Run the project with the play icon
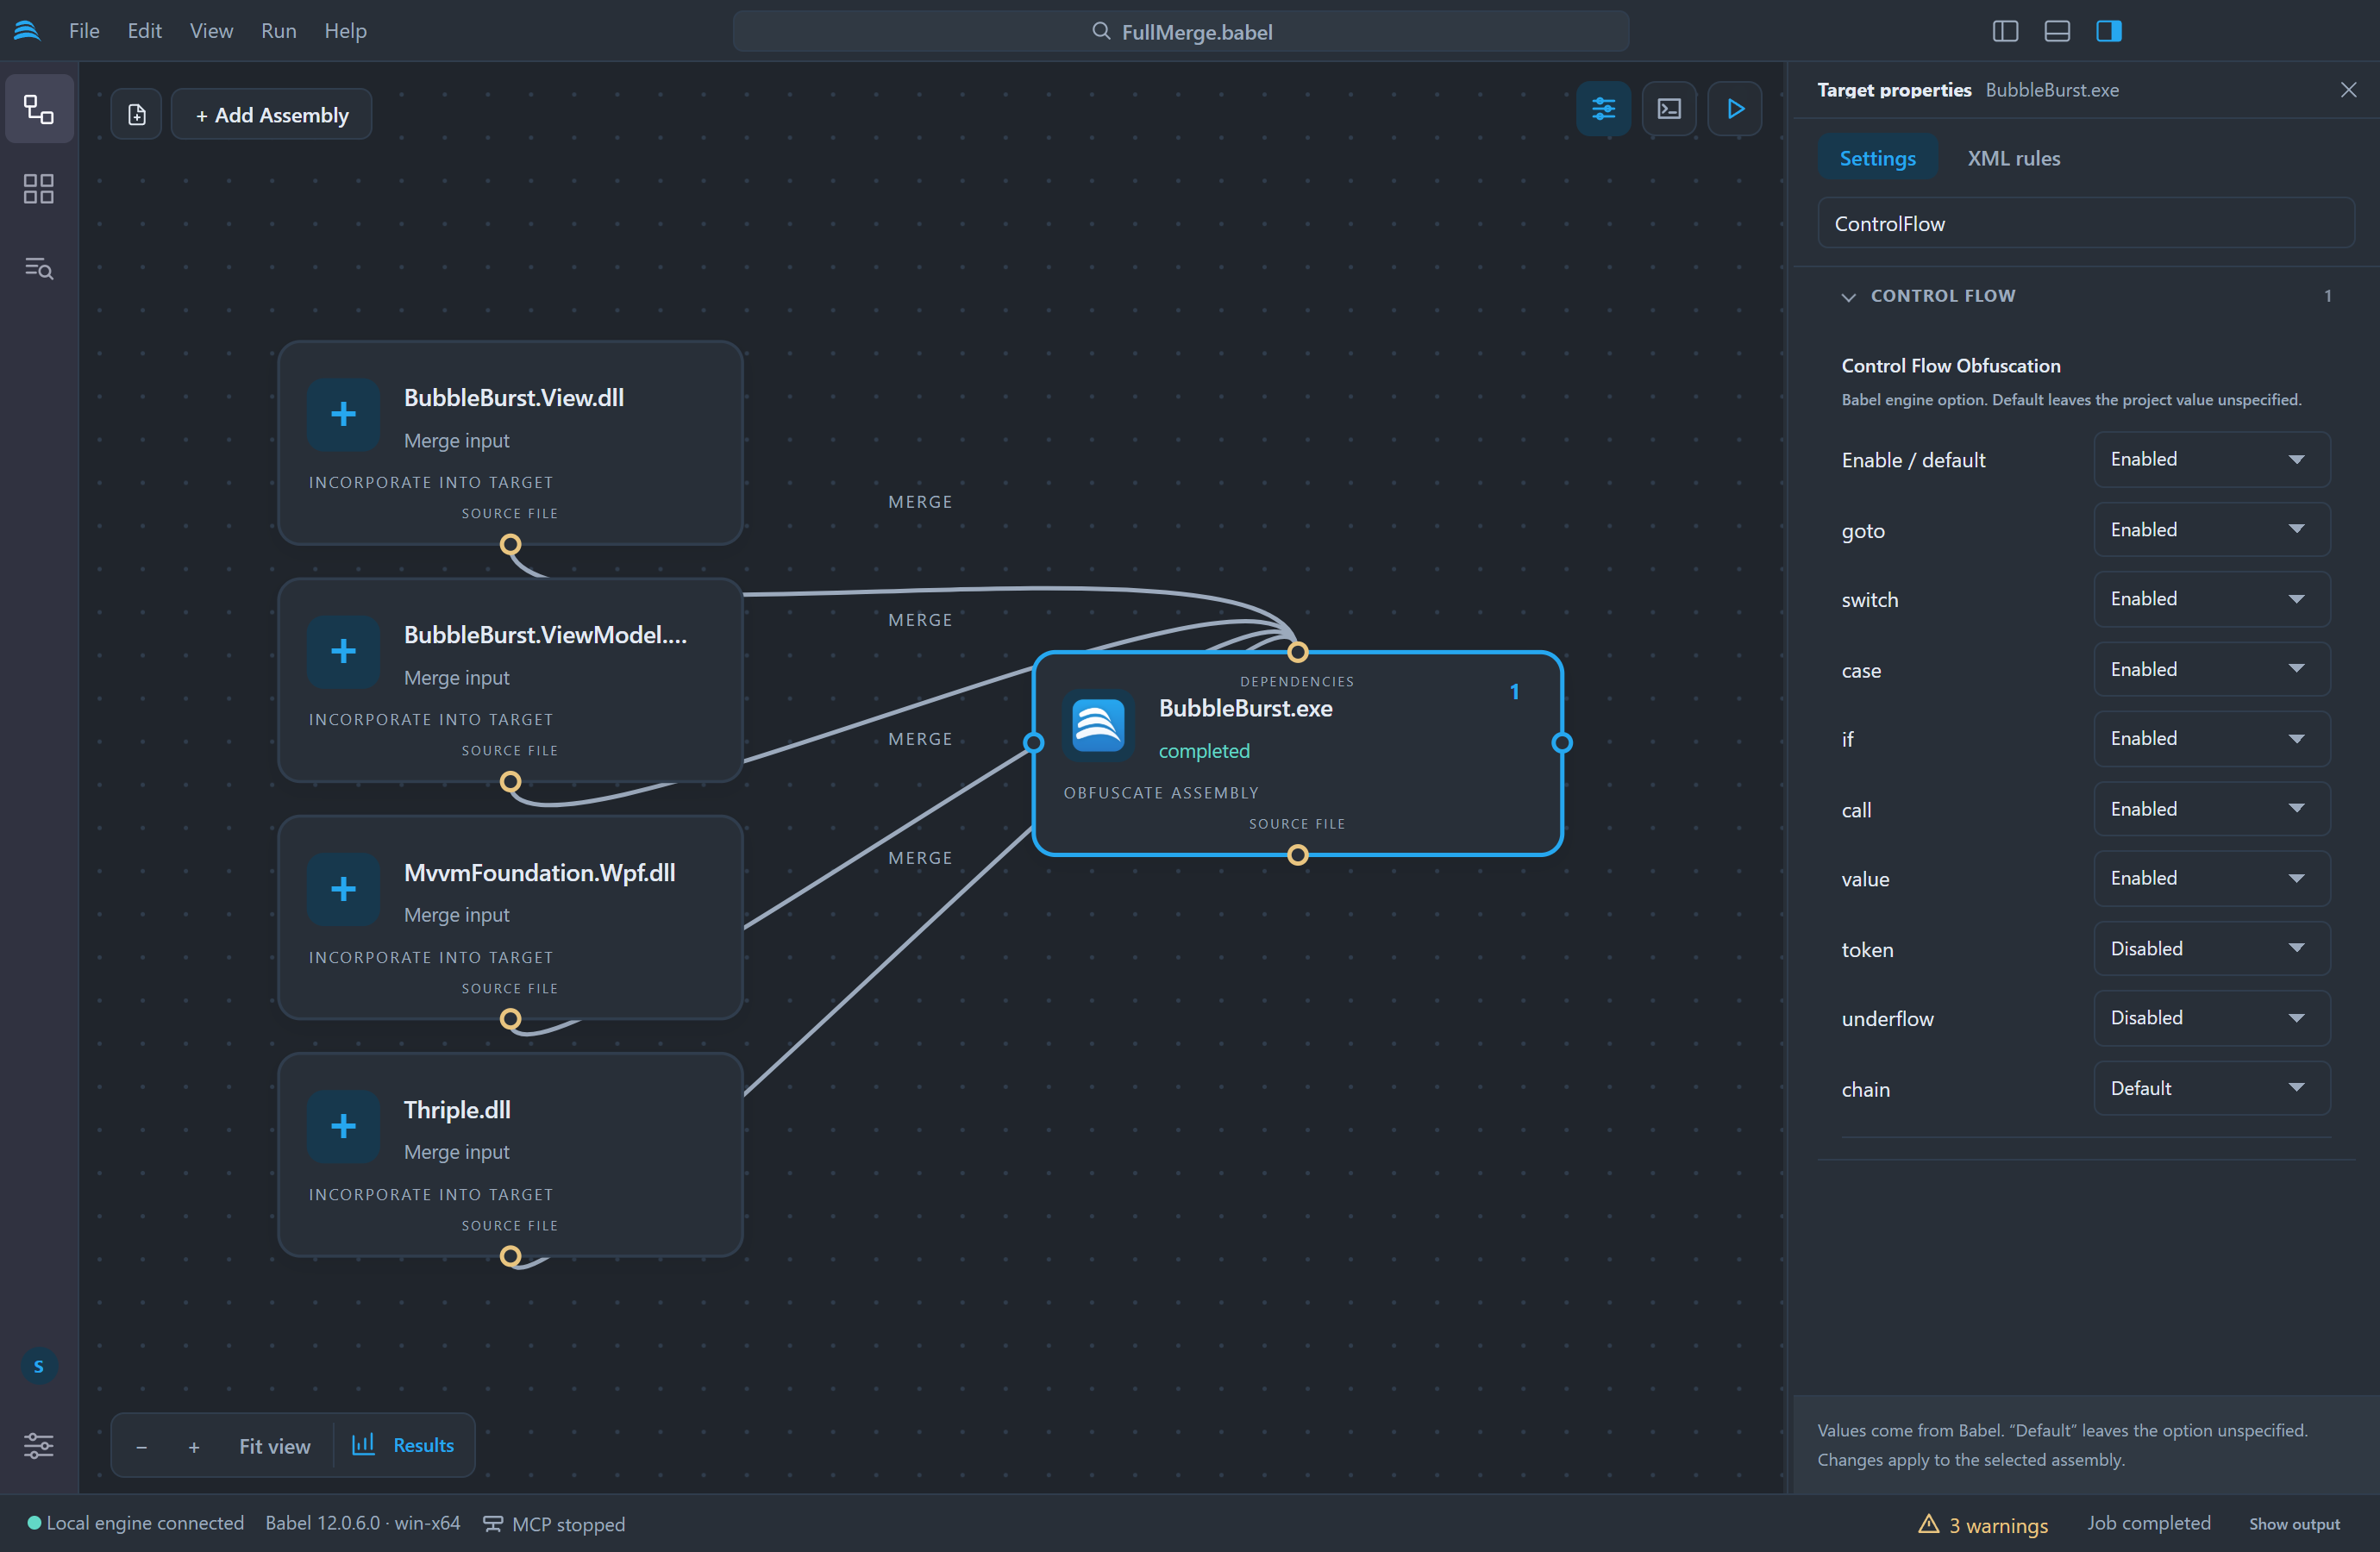 [1735, 109]
